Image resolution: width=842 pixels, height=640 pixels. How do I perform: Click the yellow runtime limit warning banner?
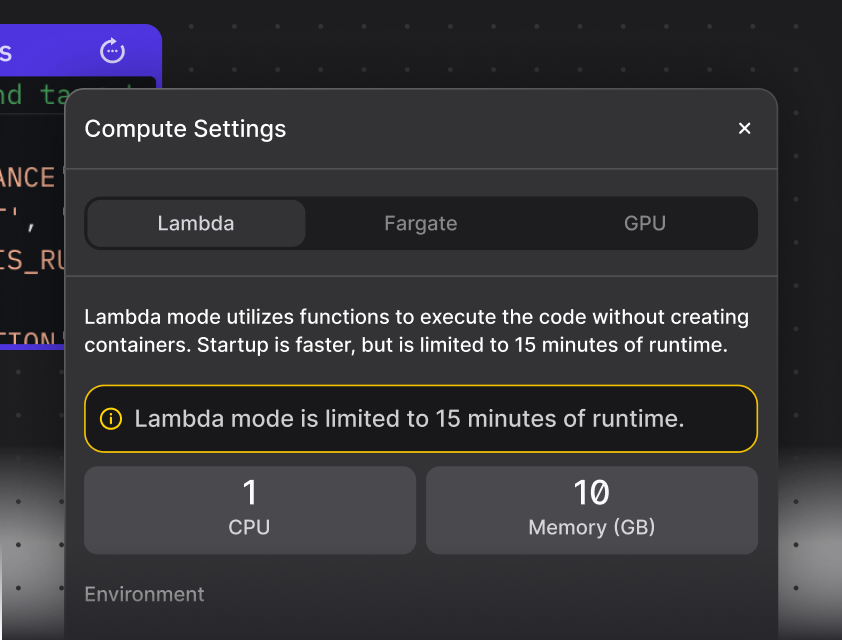421,419
